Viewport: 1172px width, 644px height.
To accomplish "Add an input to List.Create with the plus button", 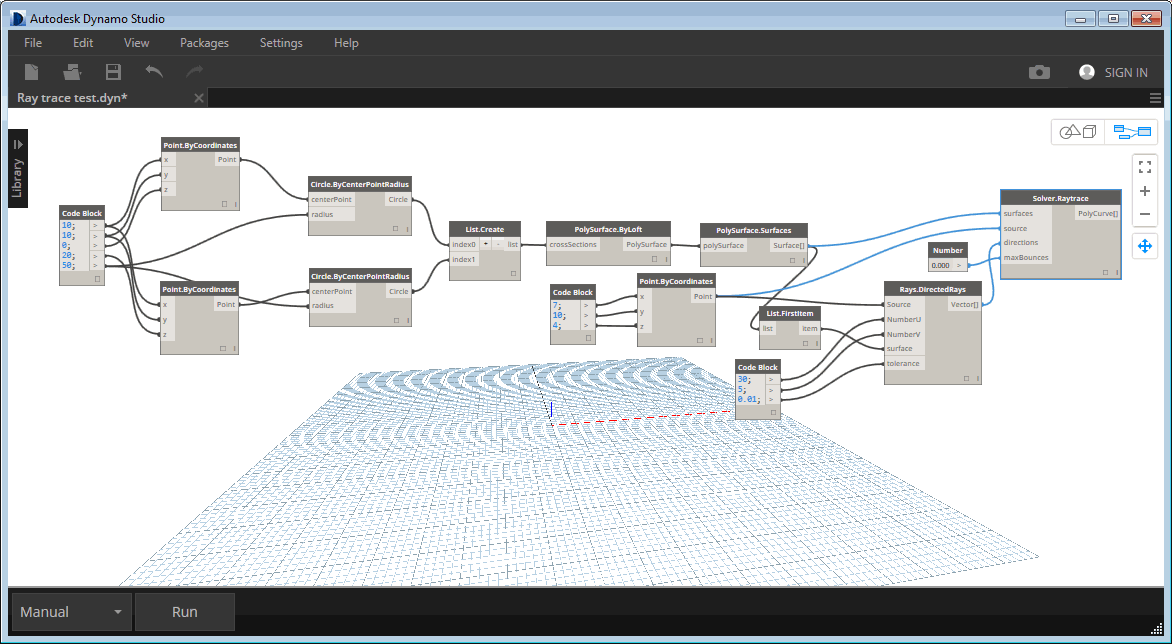I will (x=486, y=243).
